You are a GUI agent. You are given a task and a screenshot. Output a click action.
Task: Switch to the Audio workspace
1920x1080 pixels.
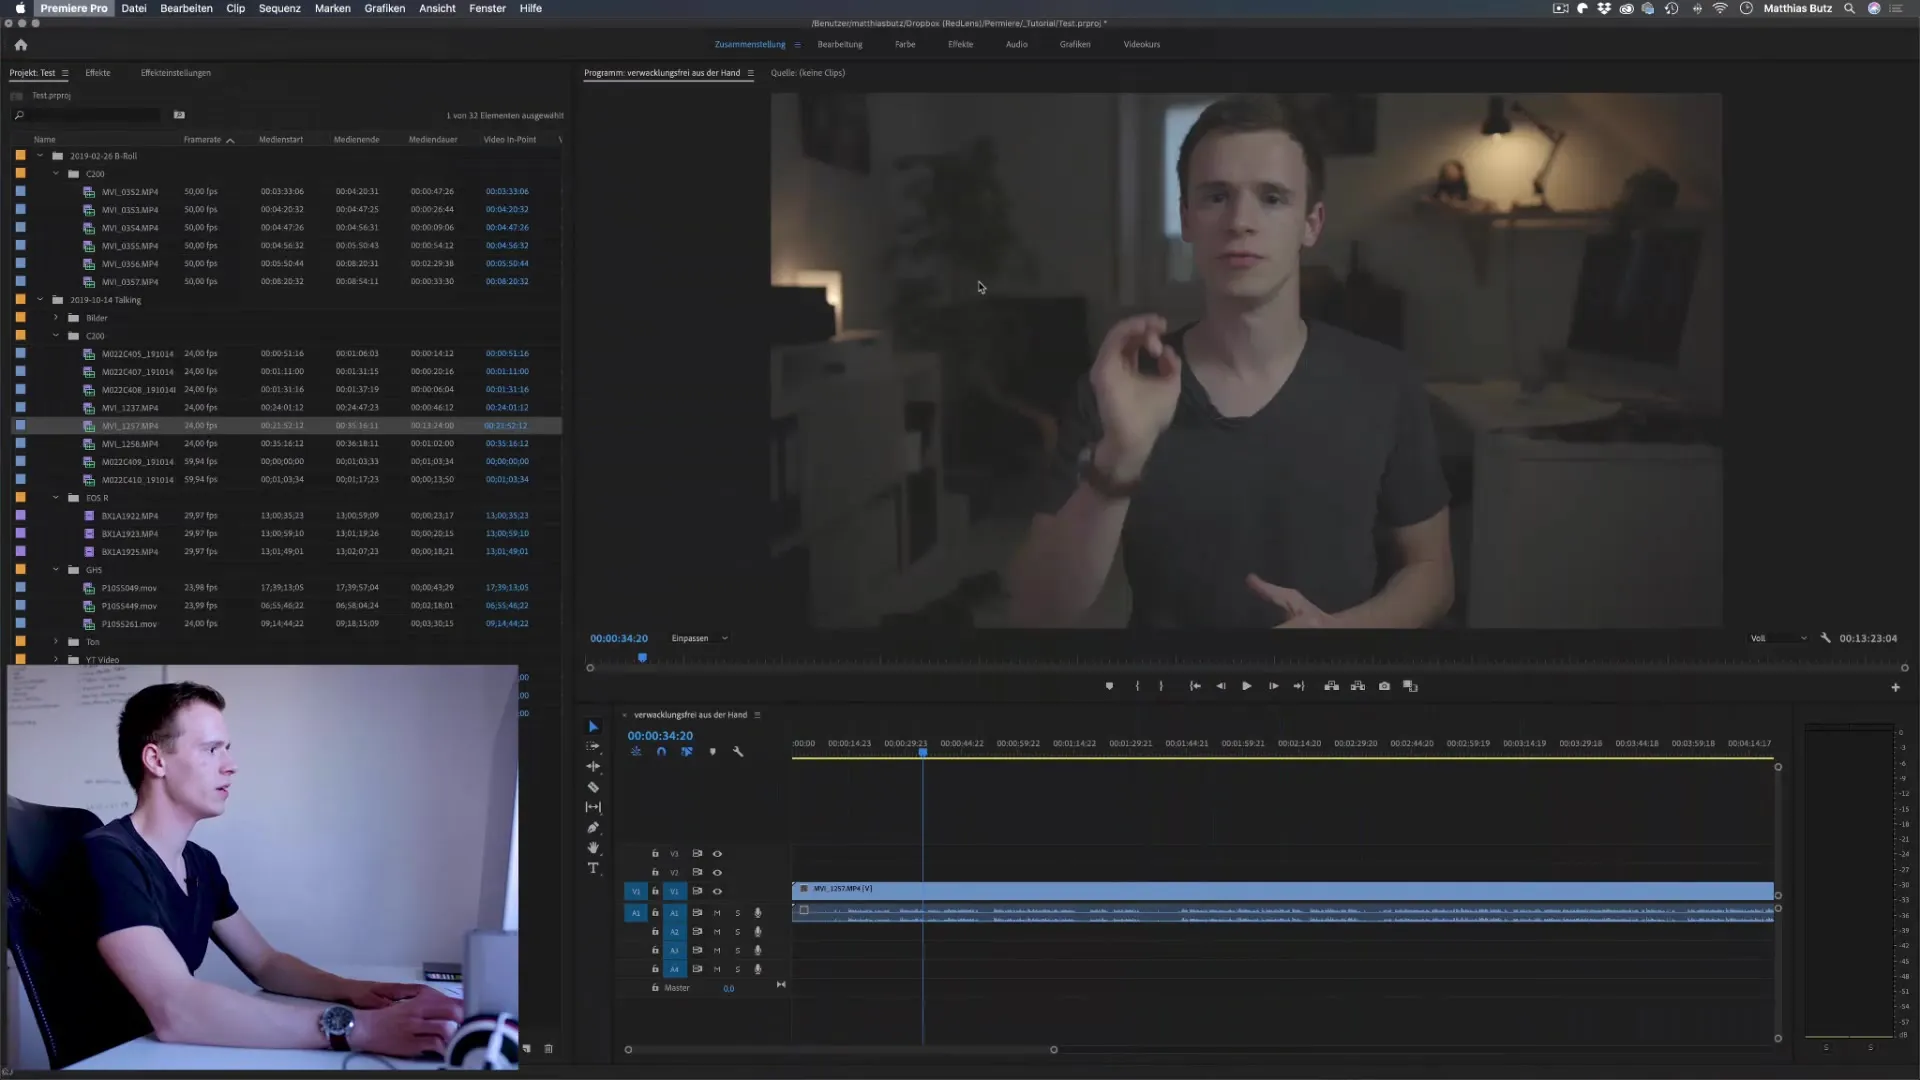(x=1017, y=45)
